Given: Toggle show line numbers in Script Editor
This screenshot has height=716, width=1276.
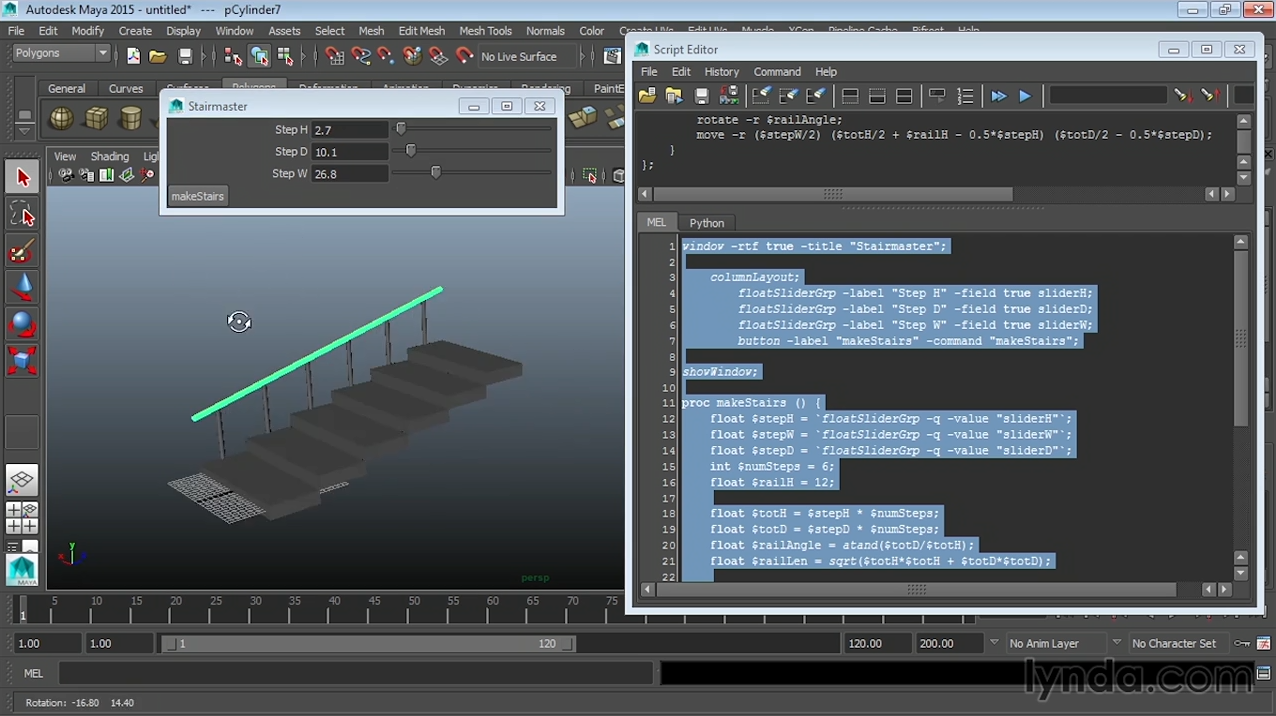Looking at the screenshot, I should click(965, 96).
